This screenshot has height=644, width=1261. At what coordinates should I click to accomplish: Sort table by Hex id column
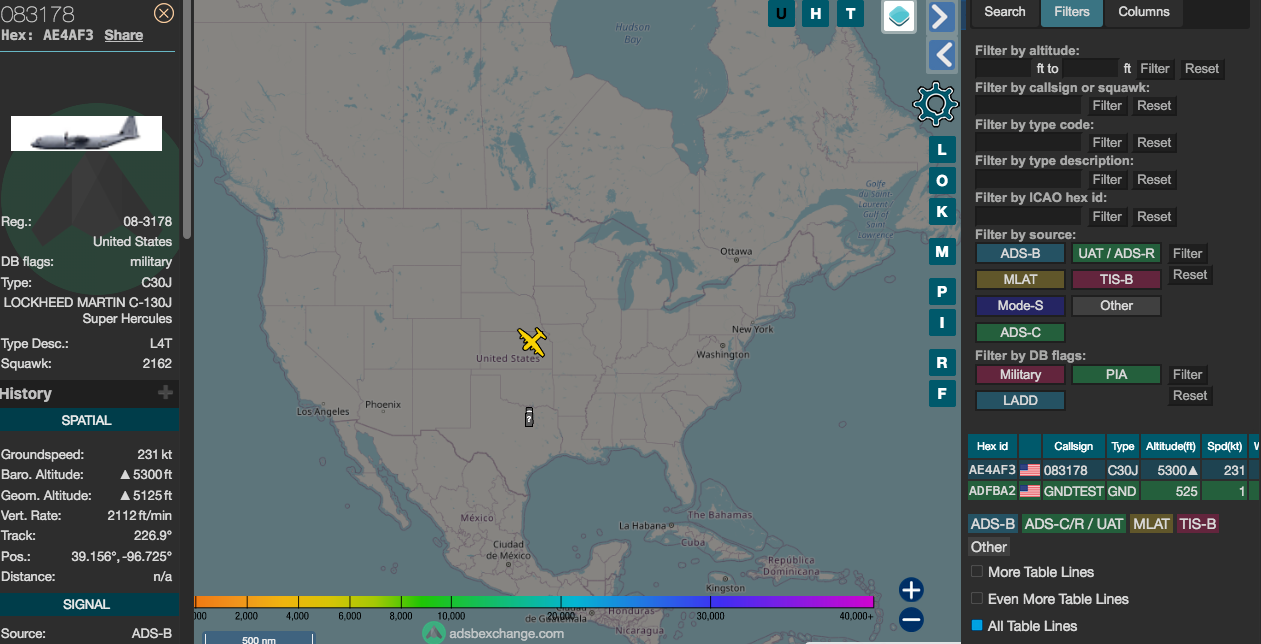(992, 446)
